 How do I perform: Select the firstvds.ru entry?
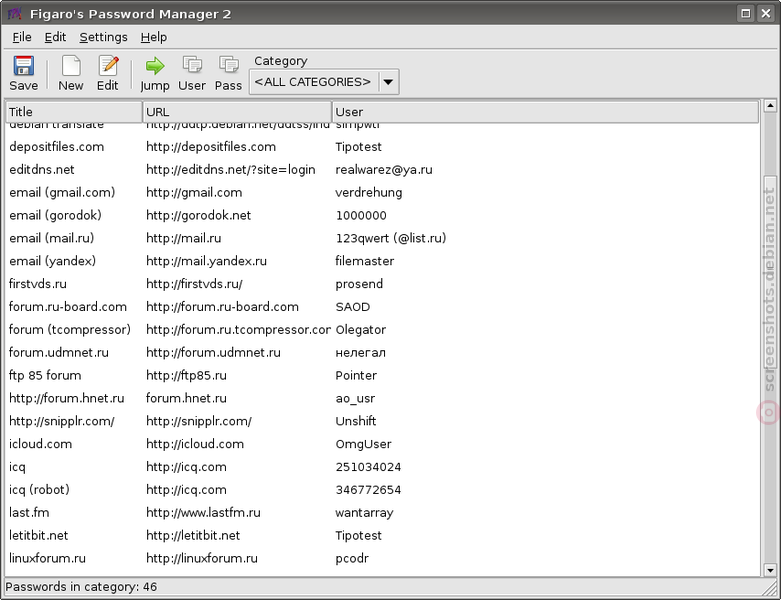click(383, 284)
